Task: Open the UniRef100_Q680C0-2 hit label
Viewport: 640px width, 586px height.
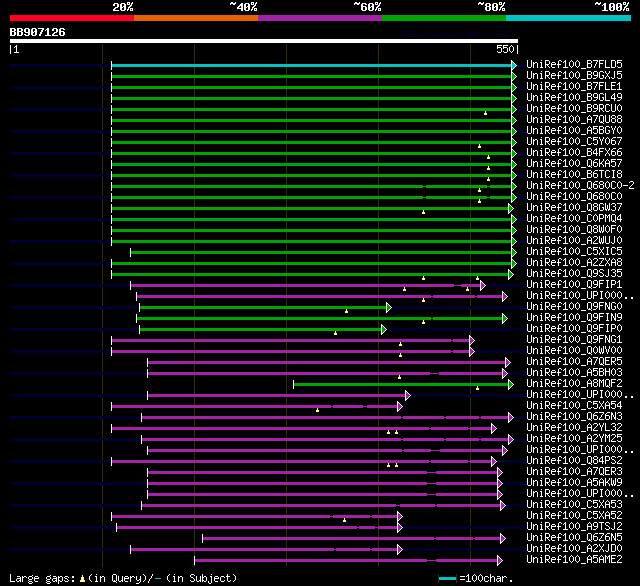Action: pyautogui.click(x=580, y=186)
